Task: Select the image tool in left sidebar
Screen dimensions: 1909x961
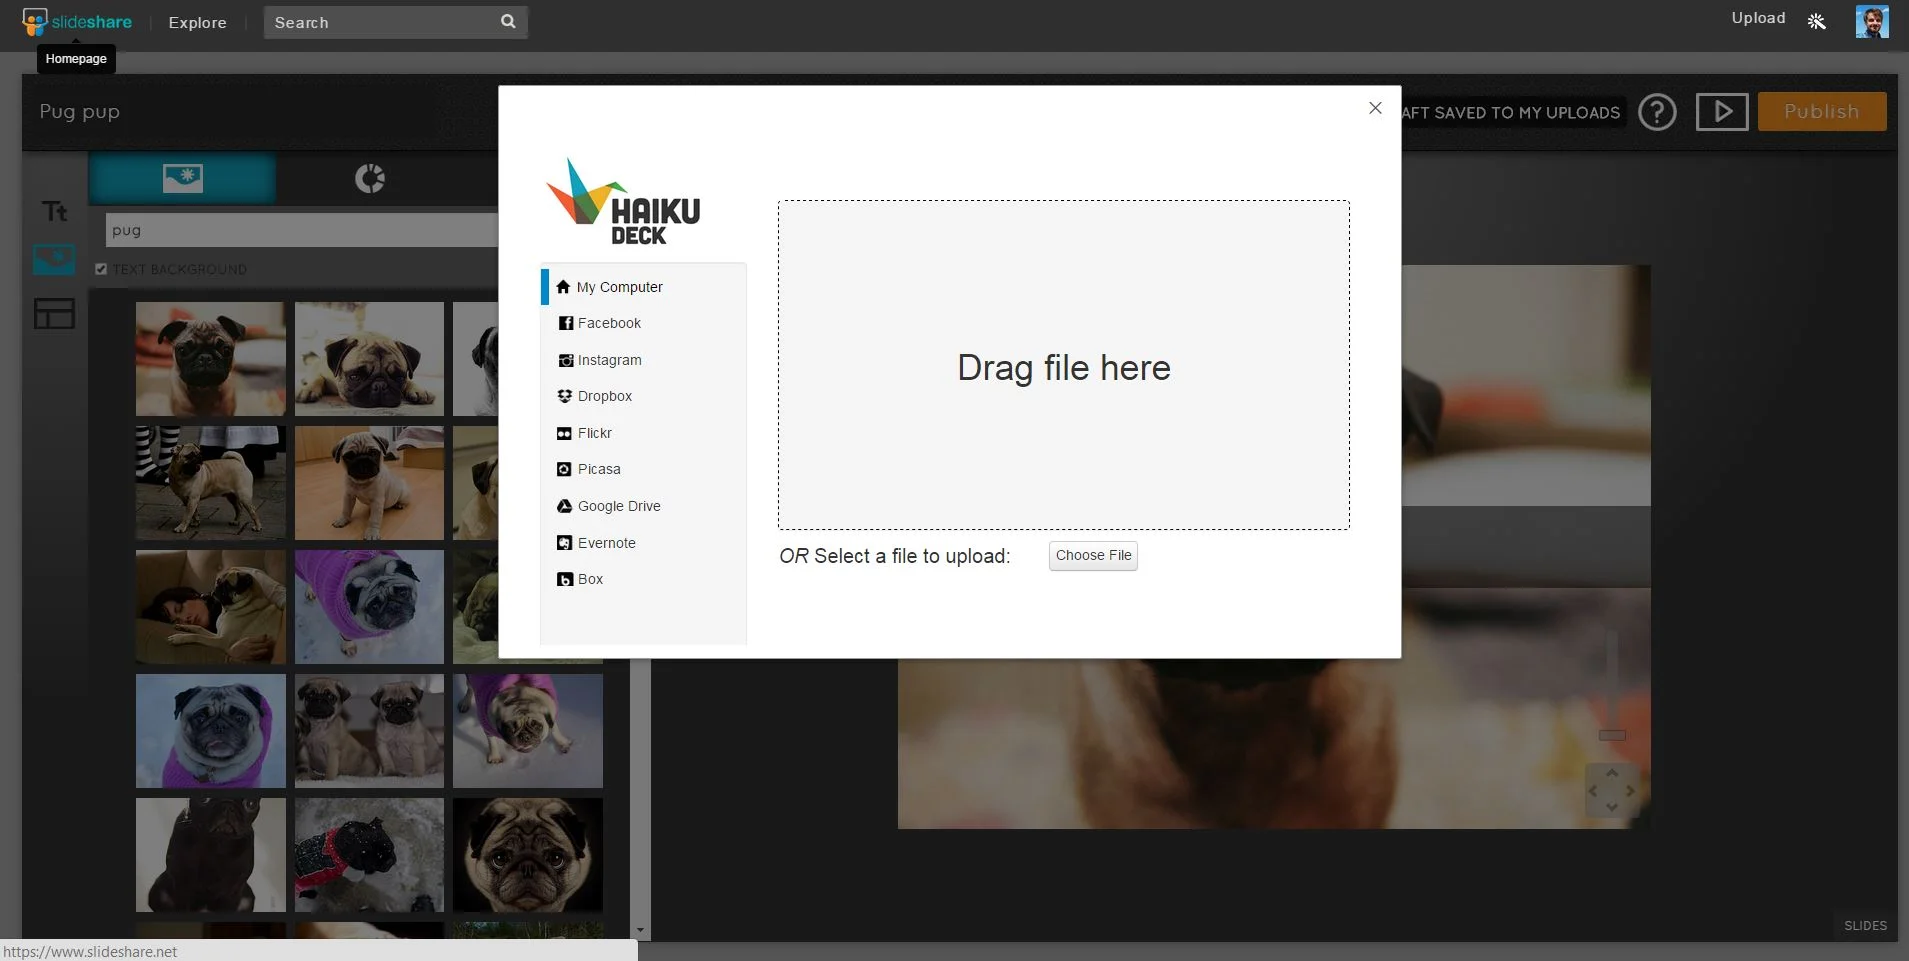Action: pos(54,260)
